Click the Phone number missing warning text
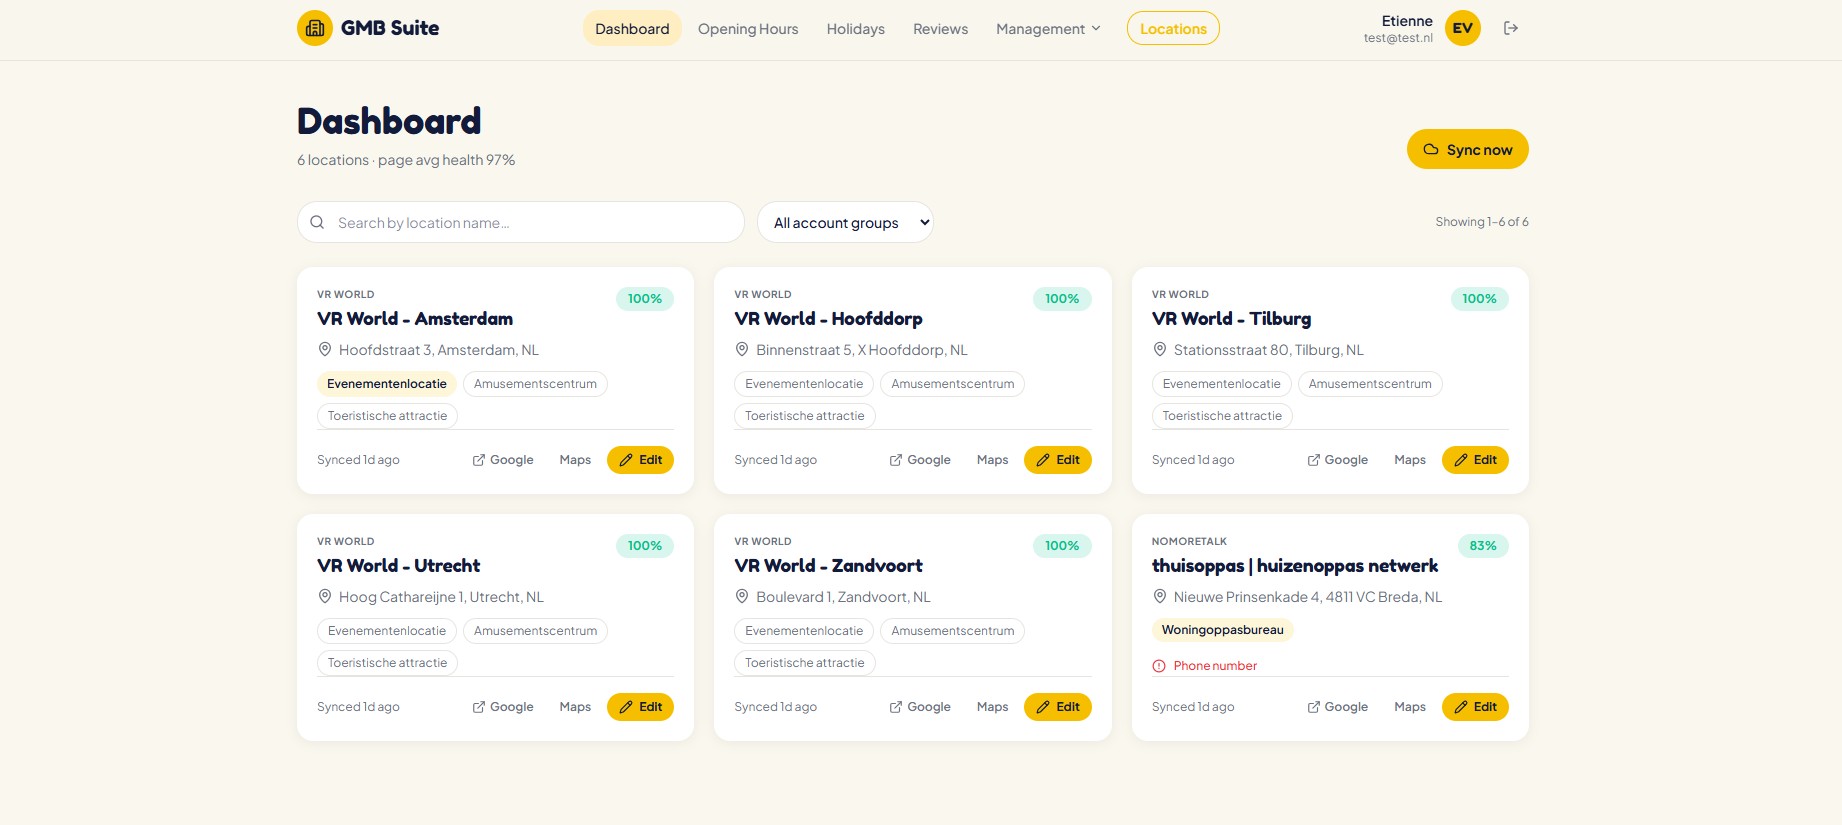The height and width of the screenshot is (825, 1842). [x=1215, y=666]
